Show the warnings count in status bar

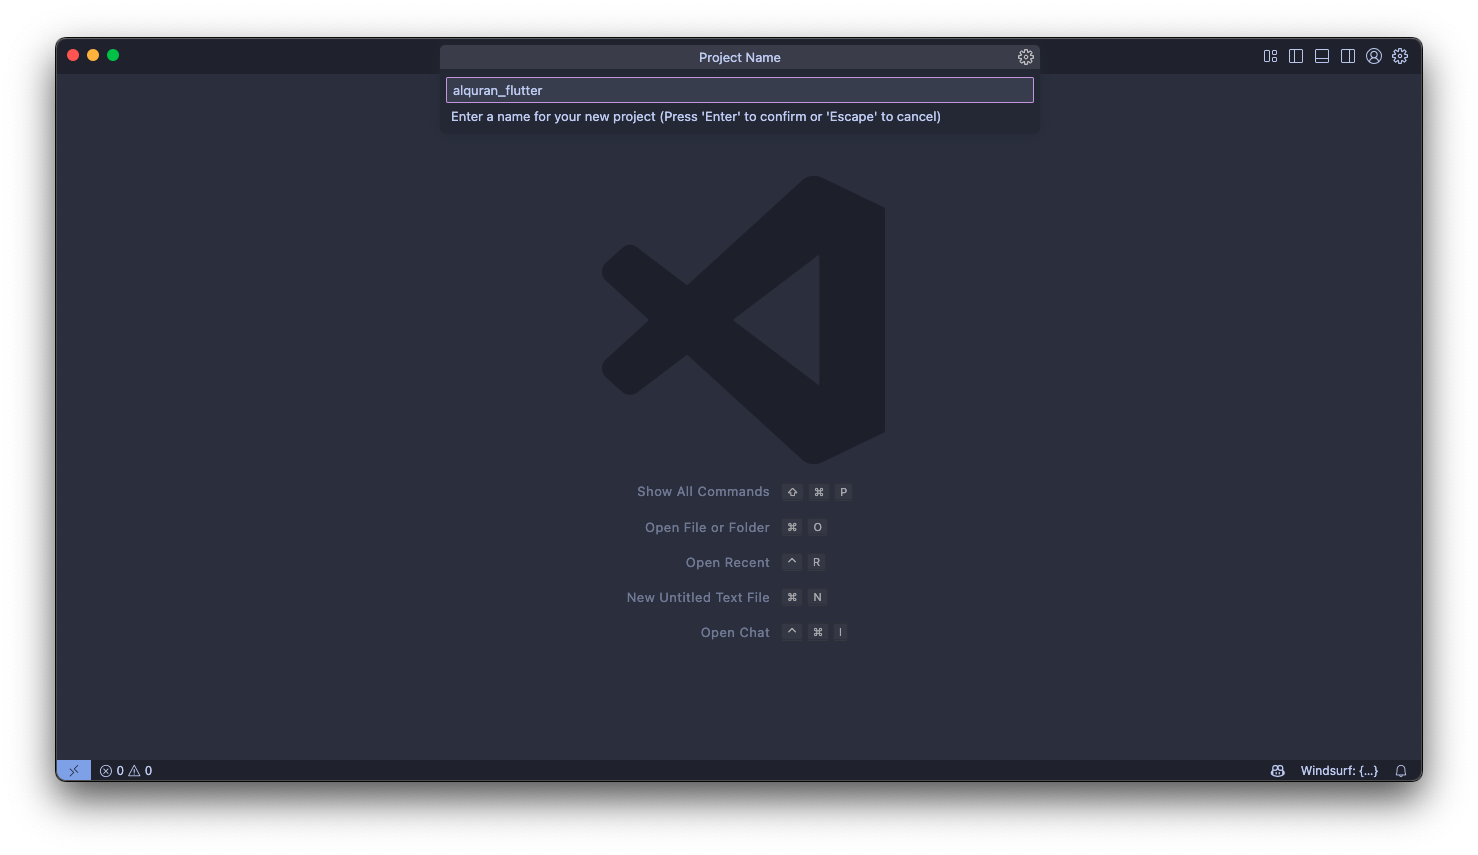pyautogui.click(x=141, y=771)
